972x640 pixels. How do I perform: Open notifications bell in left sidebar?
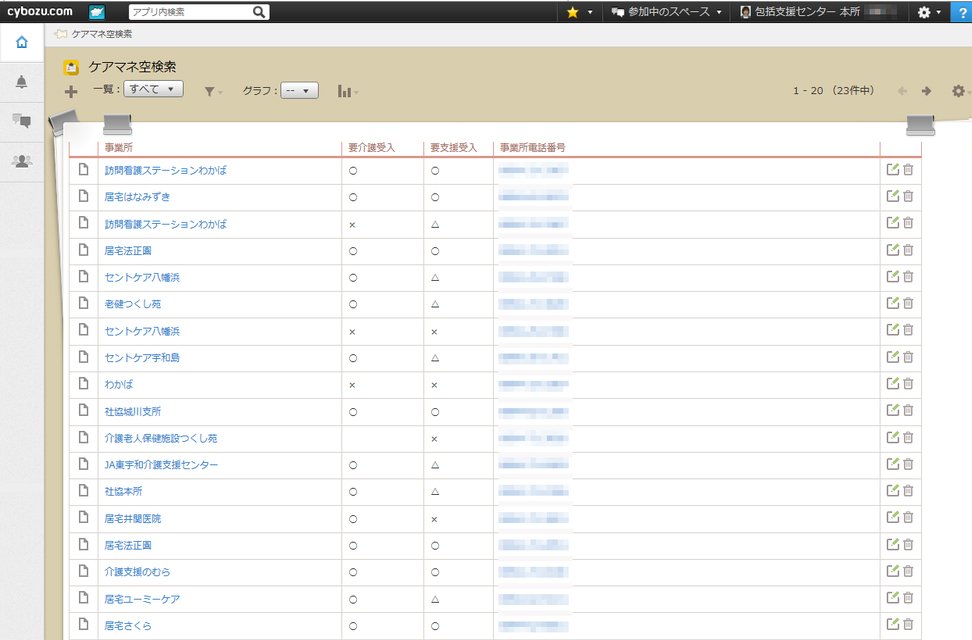pyautogui.click(x=22, y=82)
